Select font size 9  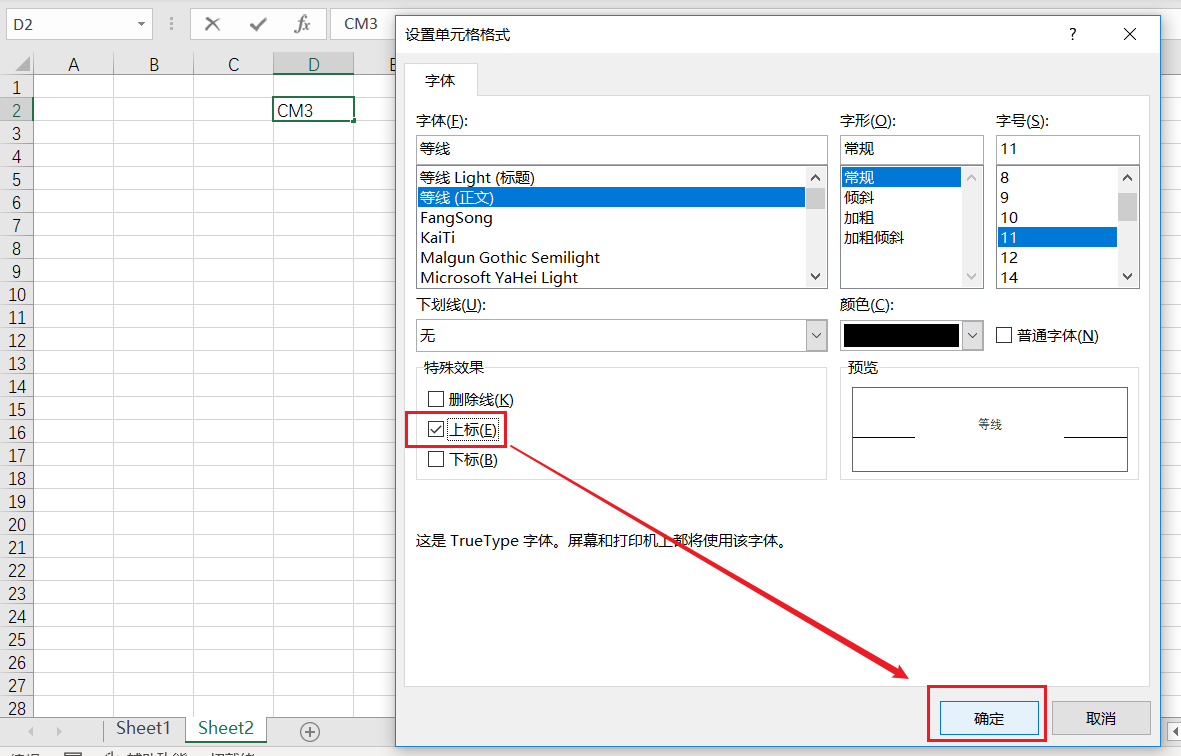click(1057, 197)
